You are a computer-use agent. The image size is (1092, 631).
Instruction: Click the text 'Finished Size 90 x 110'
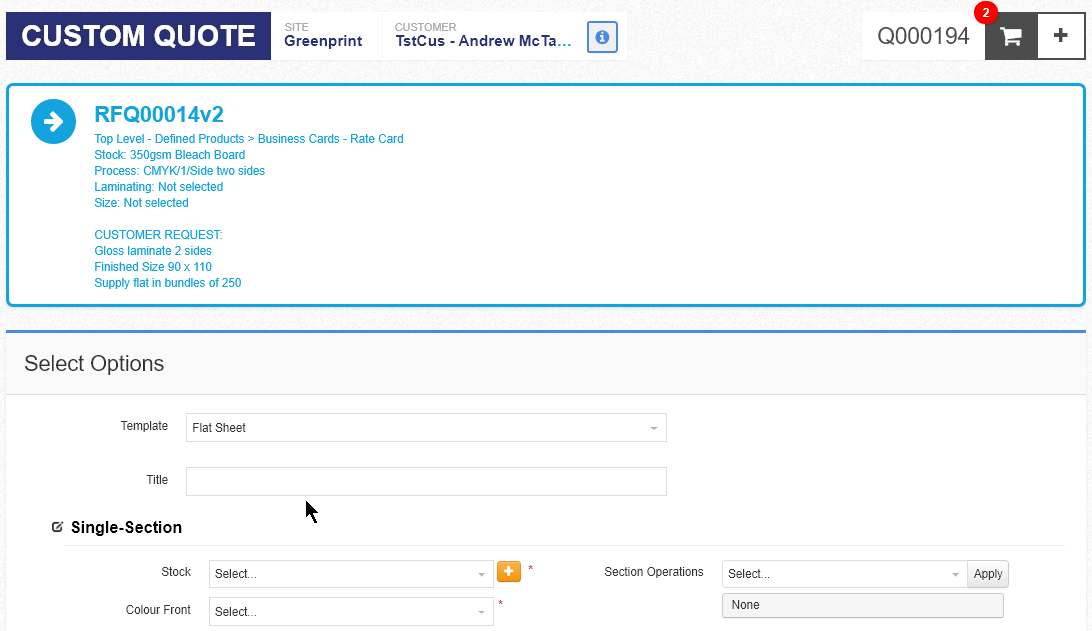153,267
